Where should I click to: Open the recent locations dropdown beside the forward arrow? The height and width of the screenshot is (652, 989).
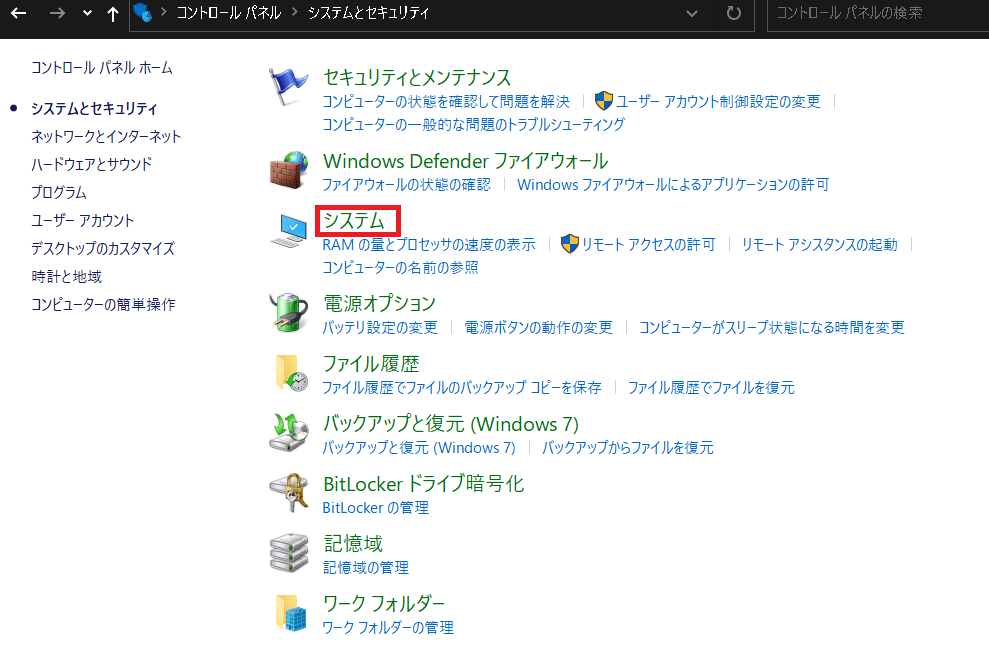click(x=87, y=14)
